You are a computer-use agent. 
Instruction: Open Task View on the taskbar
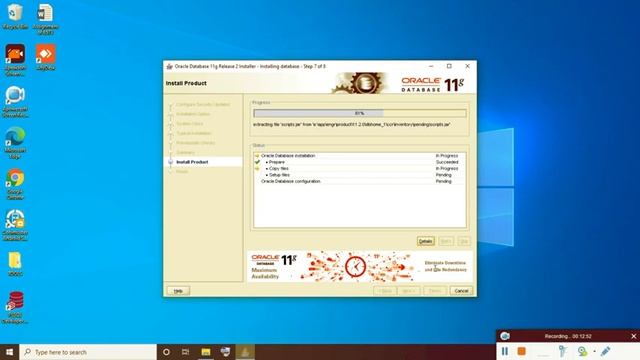186,352
